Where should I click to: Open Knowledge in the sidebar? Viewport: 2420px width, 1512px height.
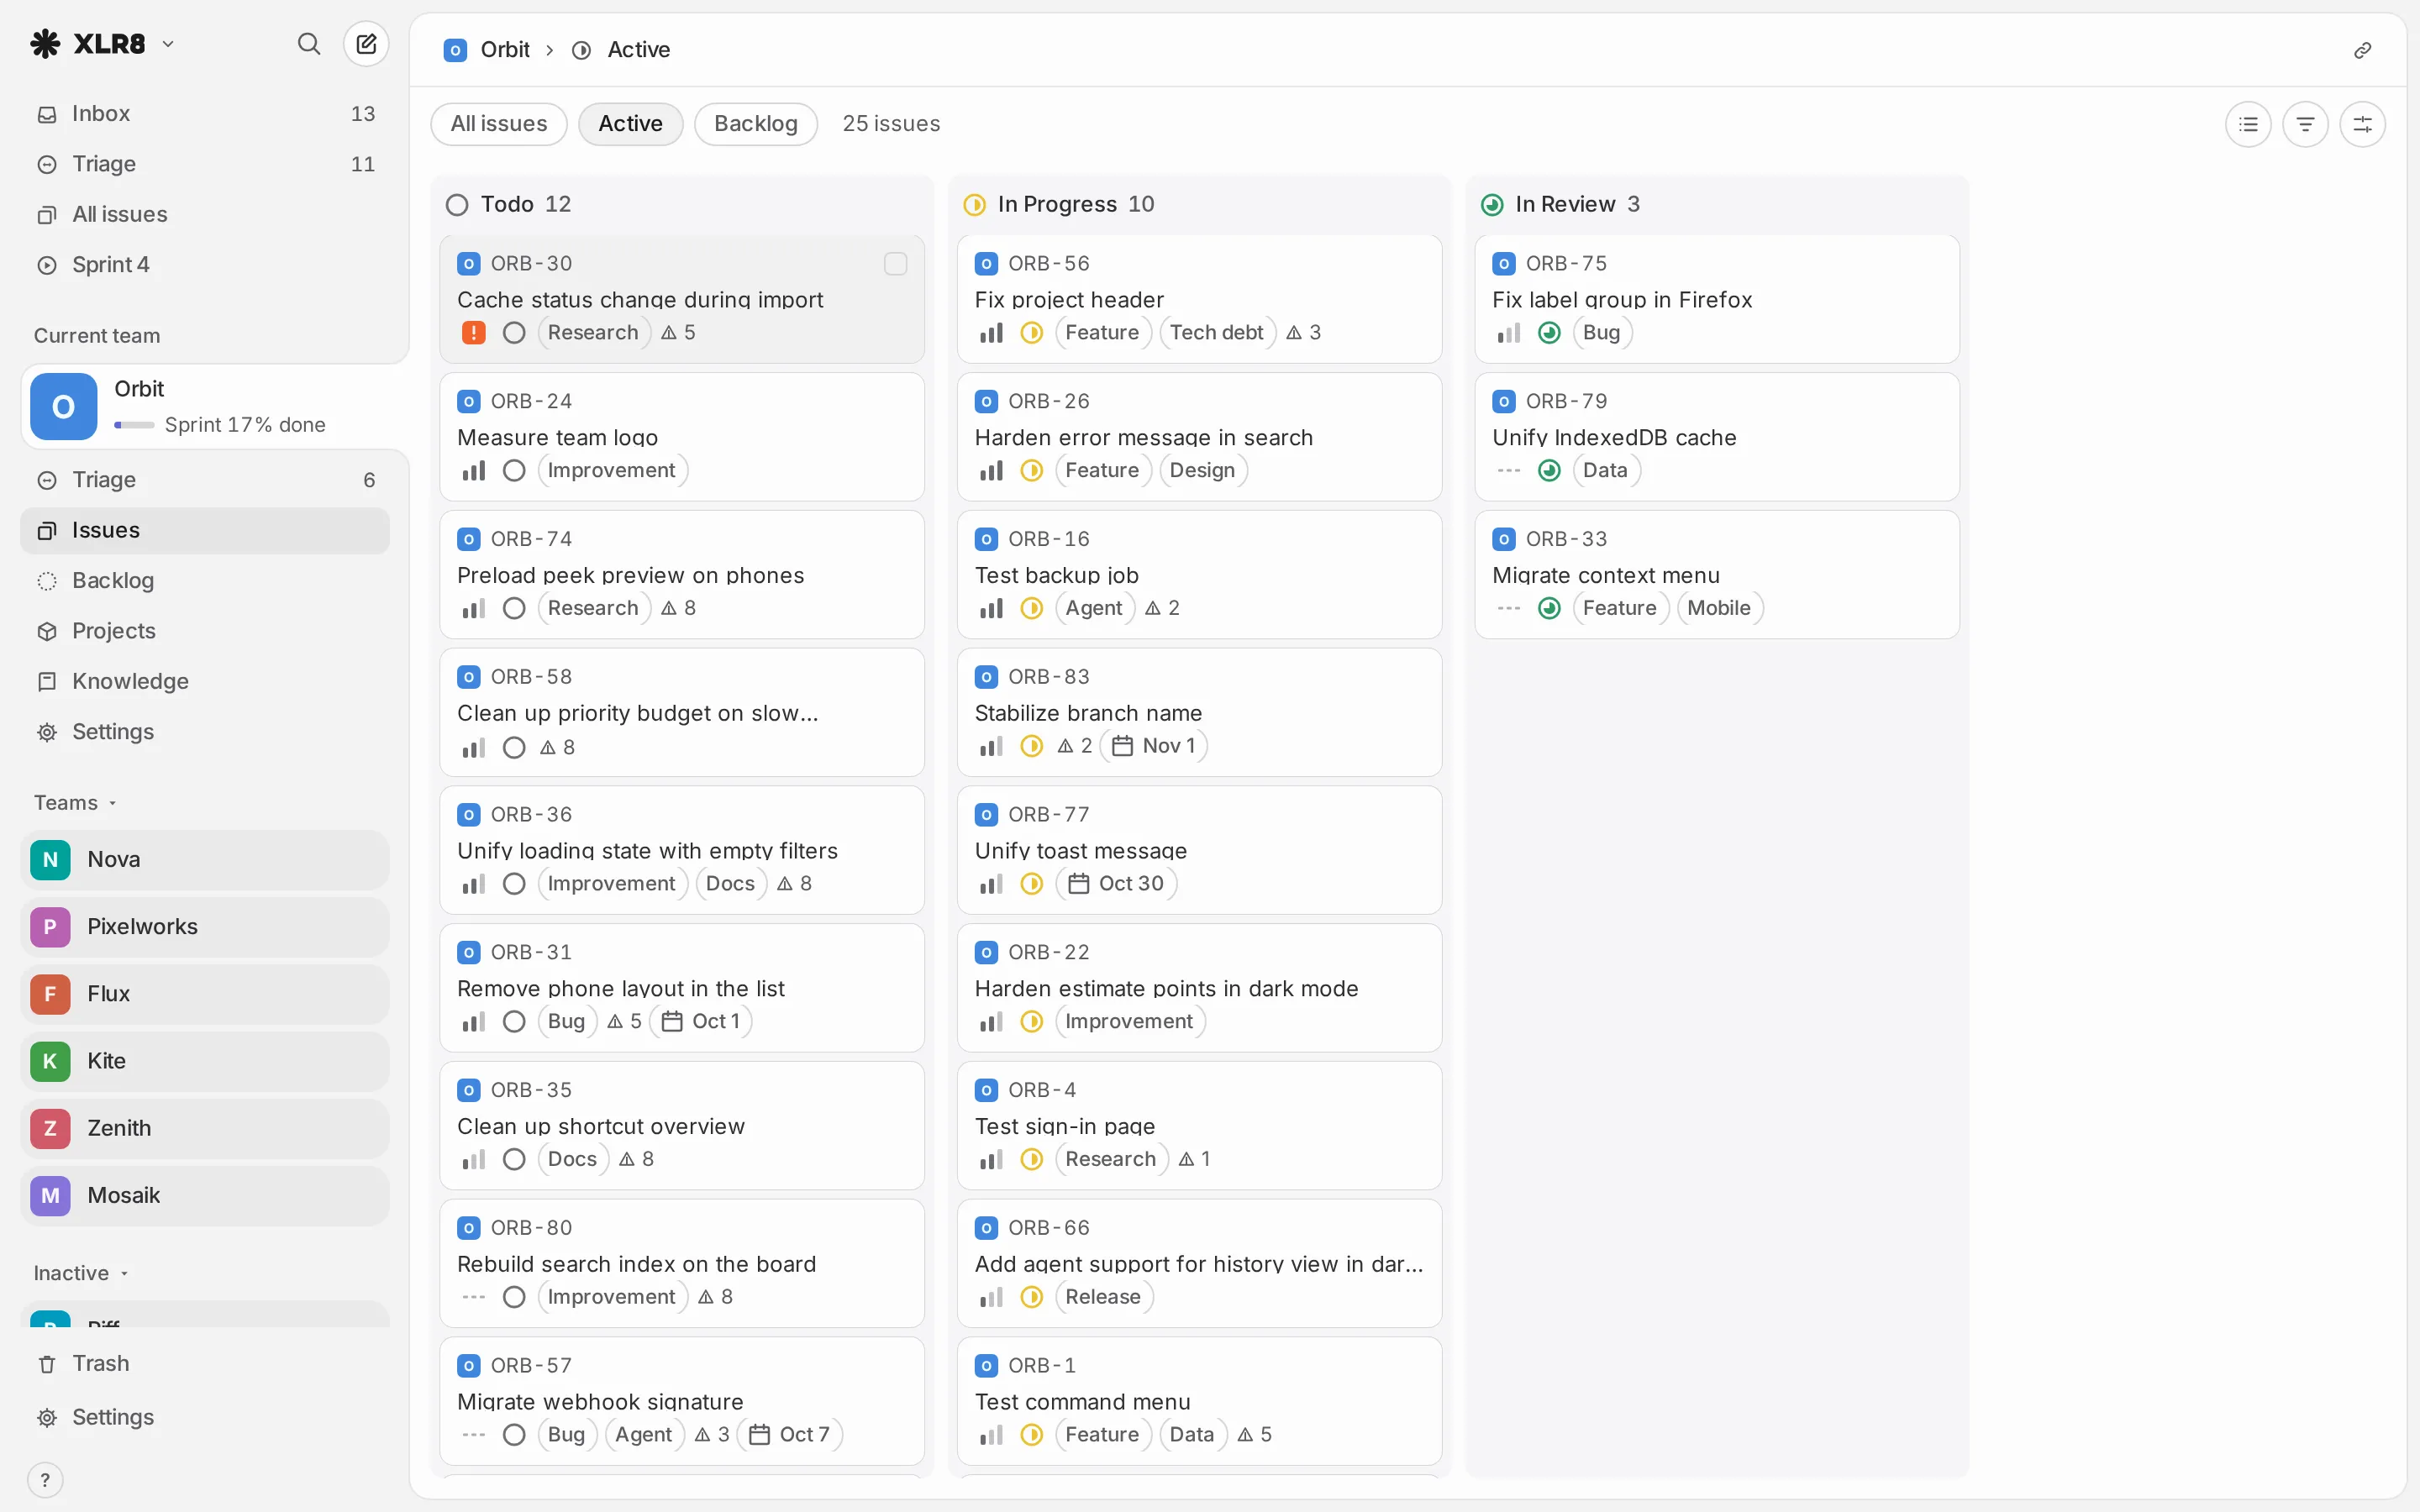pos(205,682)
